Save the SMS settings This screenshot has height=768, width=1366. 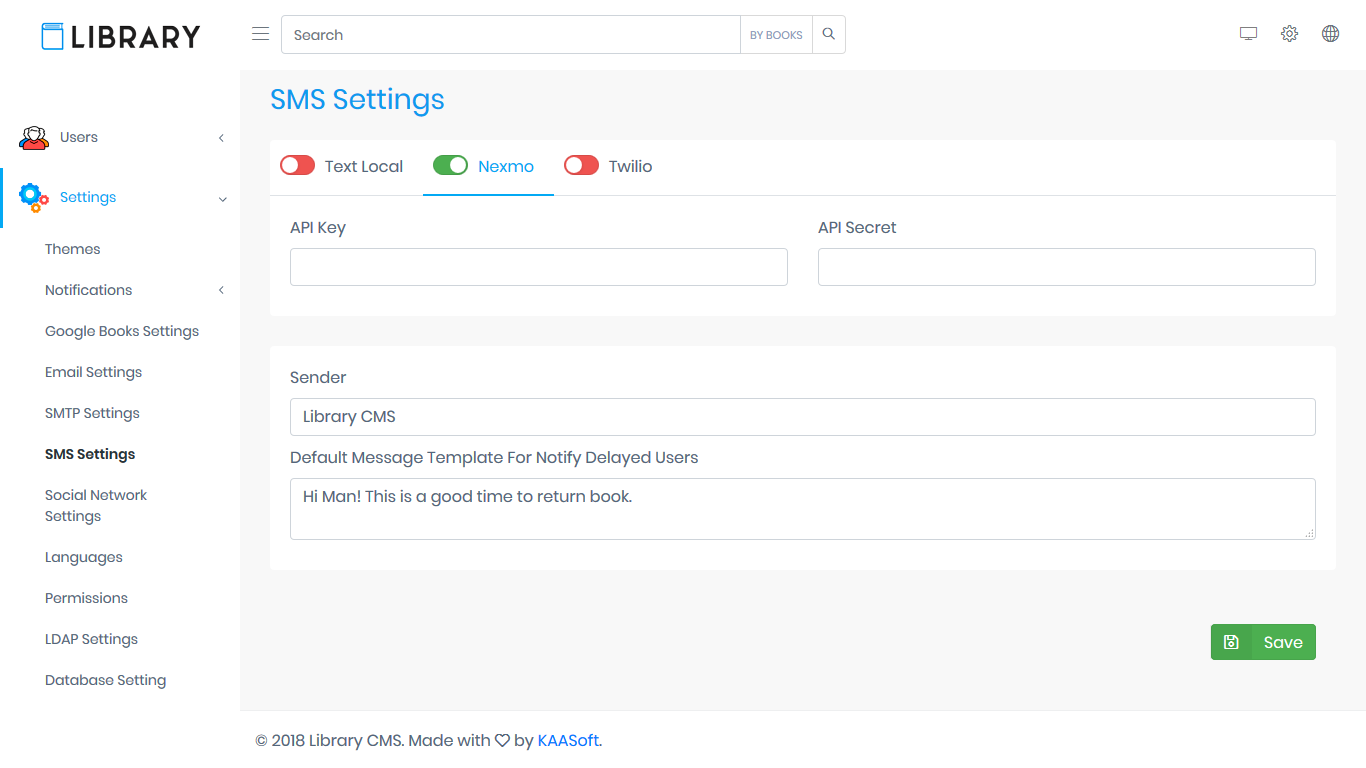[x=1263, y=642]
